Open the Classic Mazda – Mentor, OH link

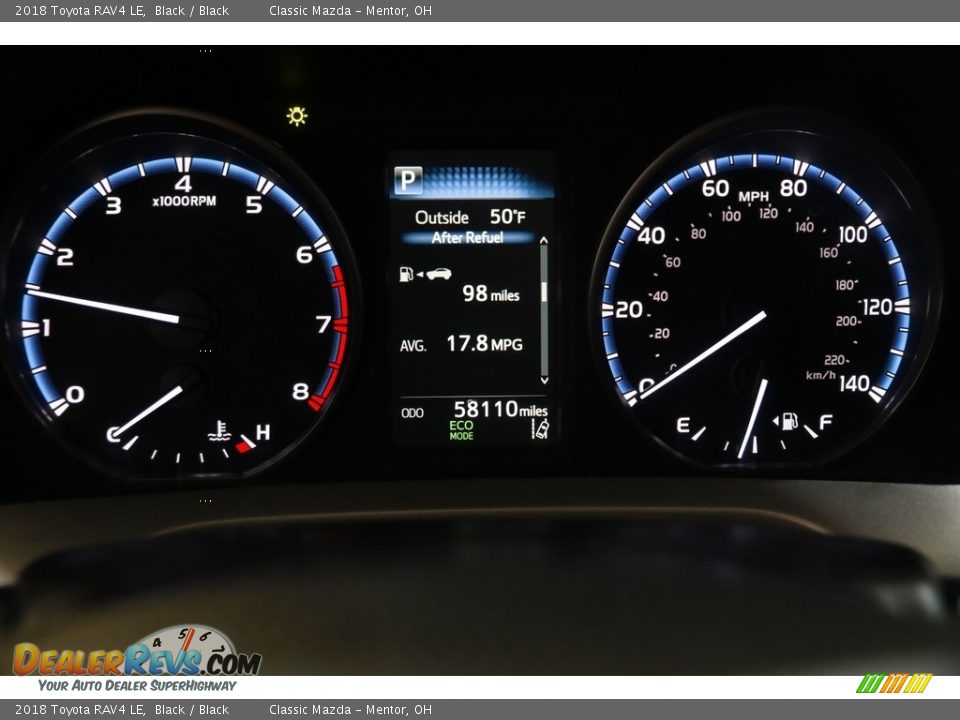pos(350,11)
